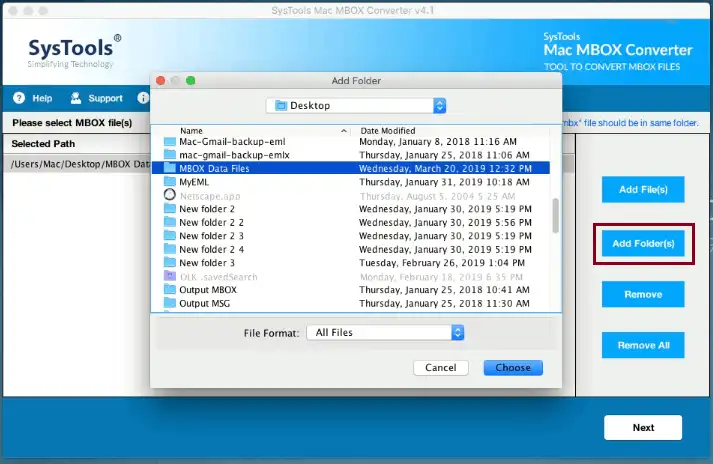Click the OLK .savedSearch file icon
The height and width of the screenshot is (464, 713).
click(170, 276)
